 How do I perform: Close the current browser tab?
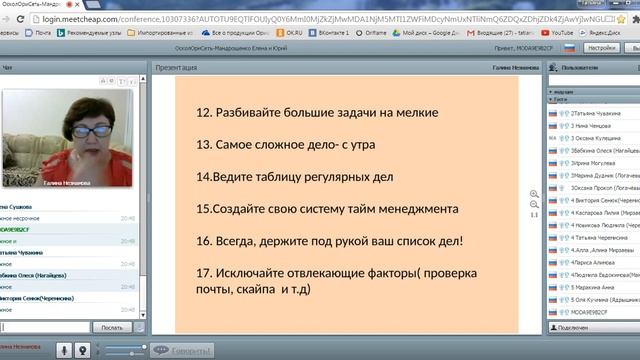click(x=77, y=4)
